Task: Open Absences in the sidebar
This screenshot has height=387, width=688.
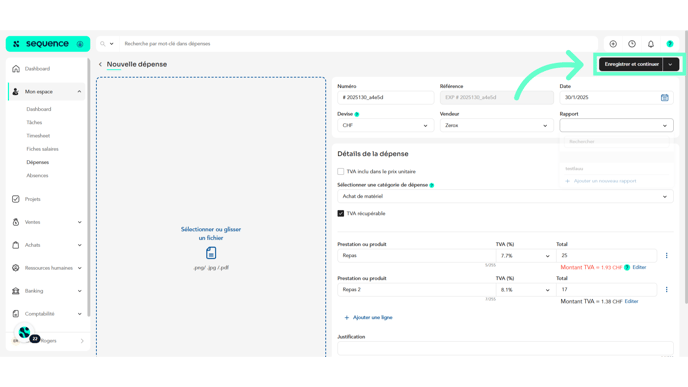Action: pyautogui.click(x=37, y=176)
